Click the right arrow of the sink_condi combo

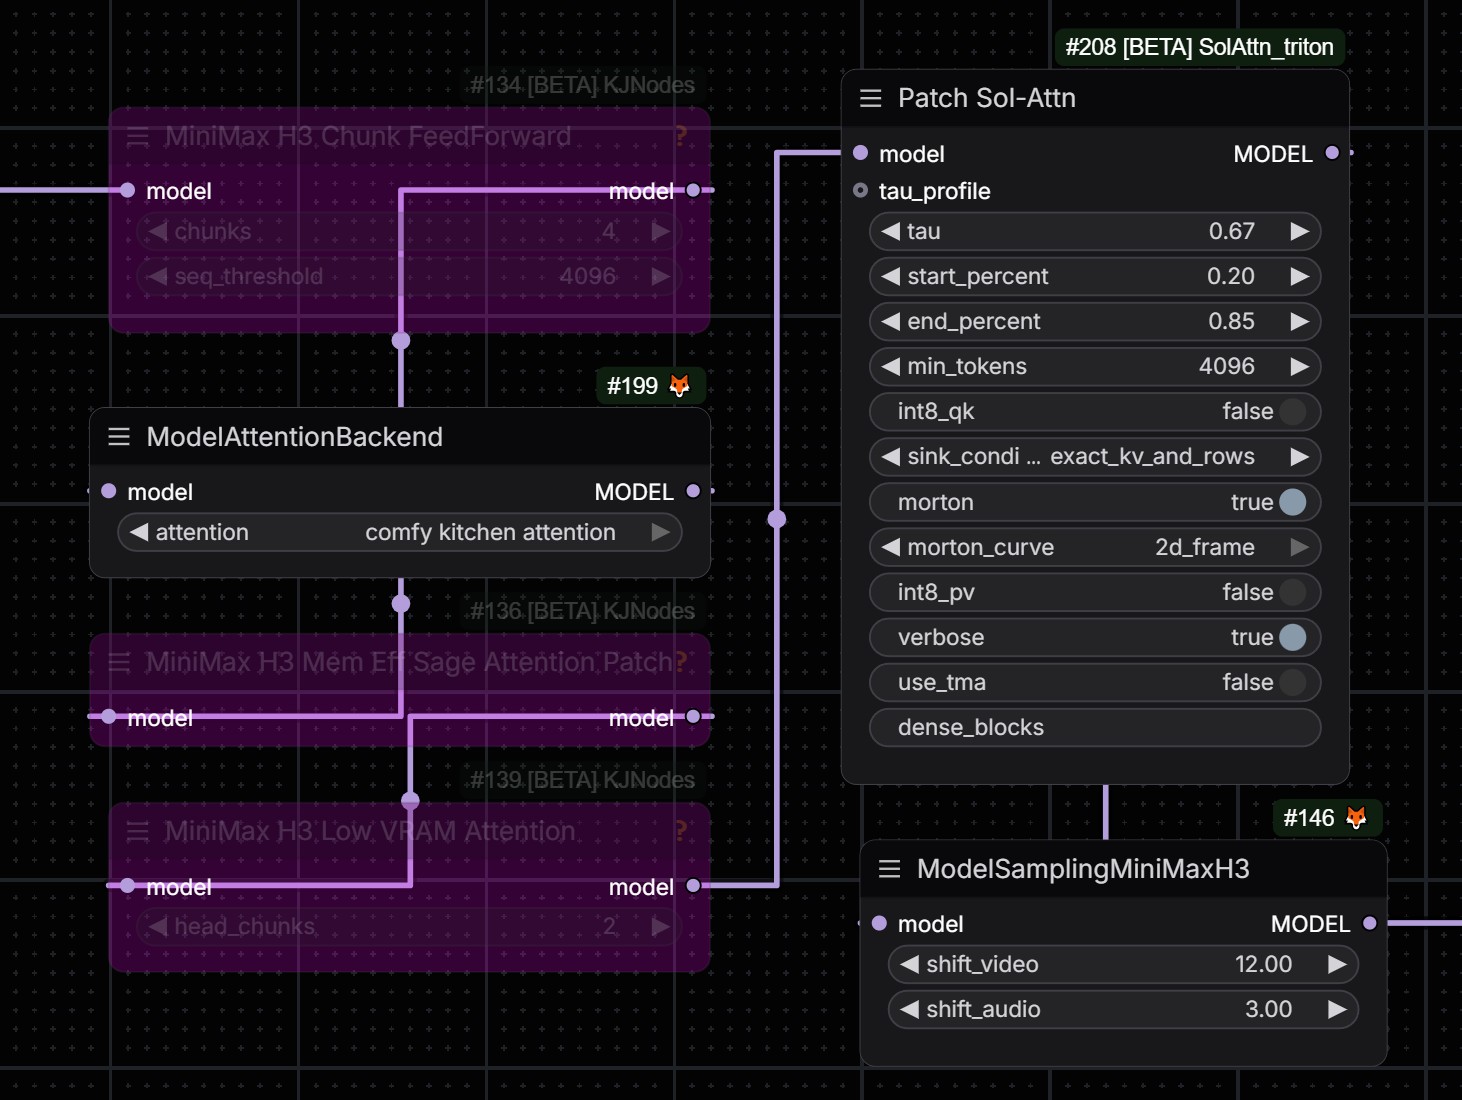(1300, 457)
